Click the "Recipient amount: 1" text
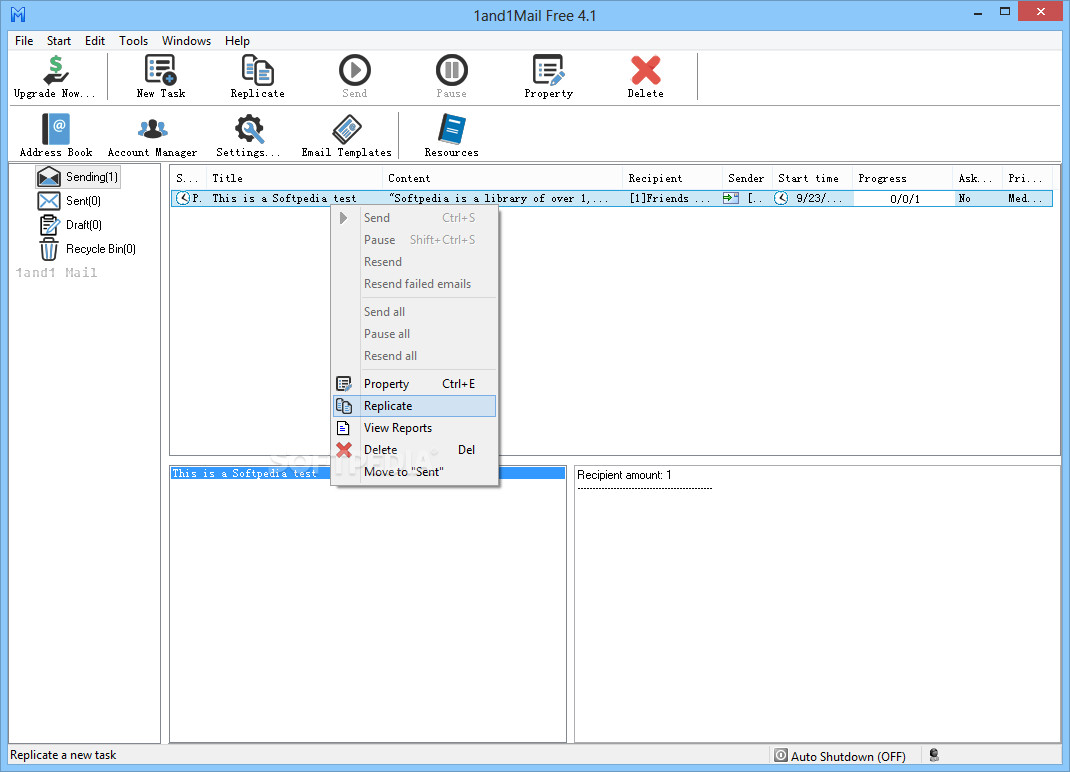Image resolution: width=1070 pixels, height=772 pixels. click(624, 475)
